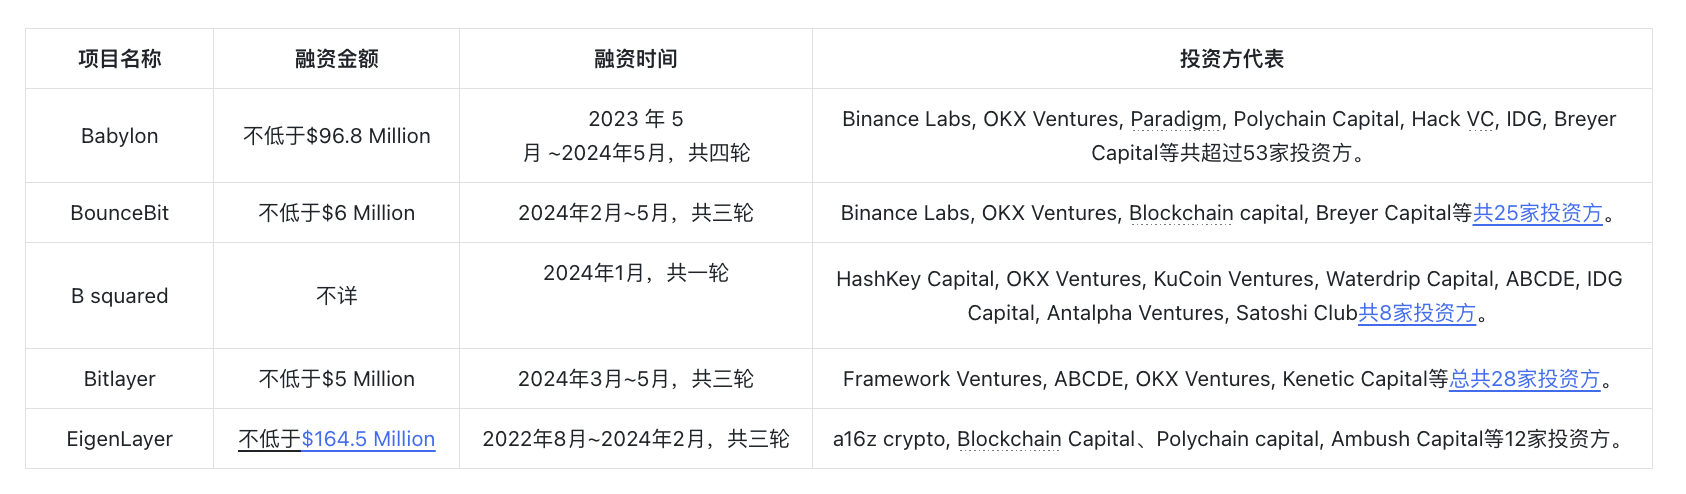This screenshot has width=1686, height=494.
Task: Select the EigenLayer project name cell
Action: click(x=120, y=439)
